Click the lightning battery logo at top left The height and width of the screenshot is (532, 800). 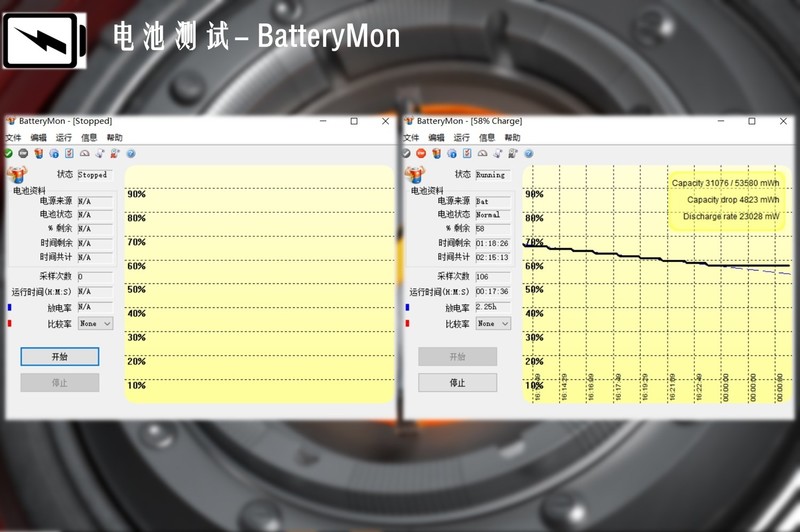coord(44,41)
